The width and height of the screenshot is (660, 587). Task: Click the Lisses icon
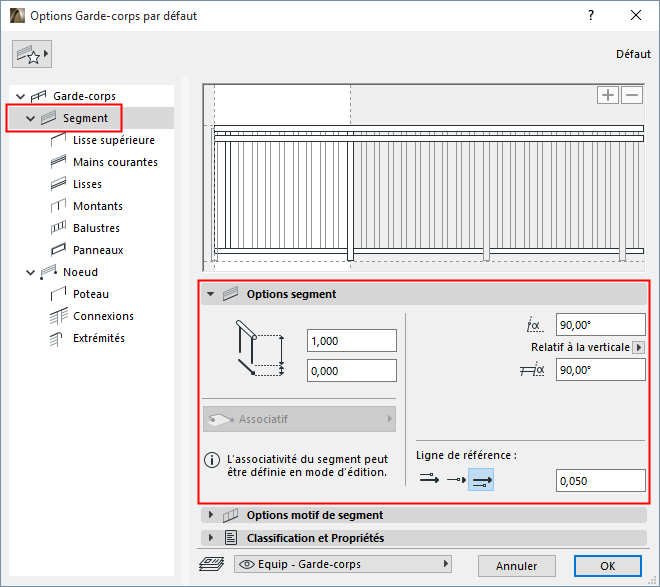(58, 184)
